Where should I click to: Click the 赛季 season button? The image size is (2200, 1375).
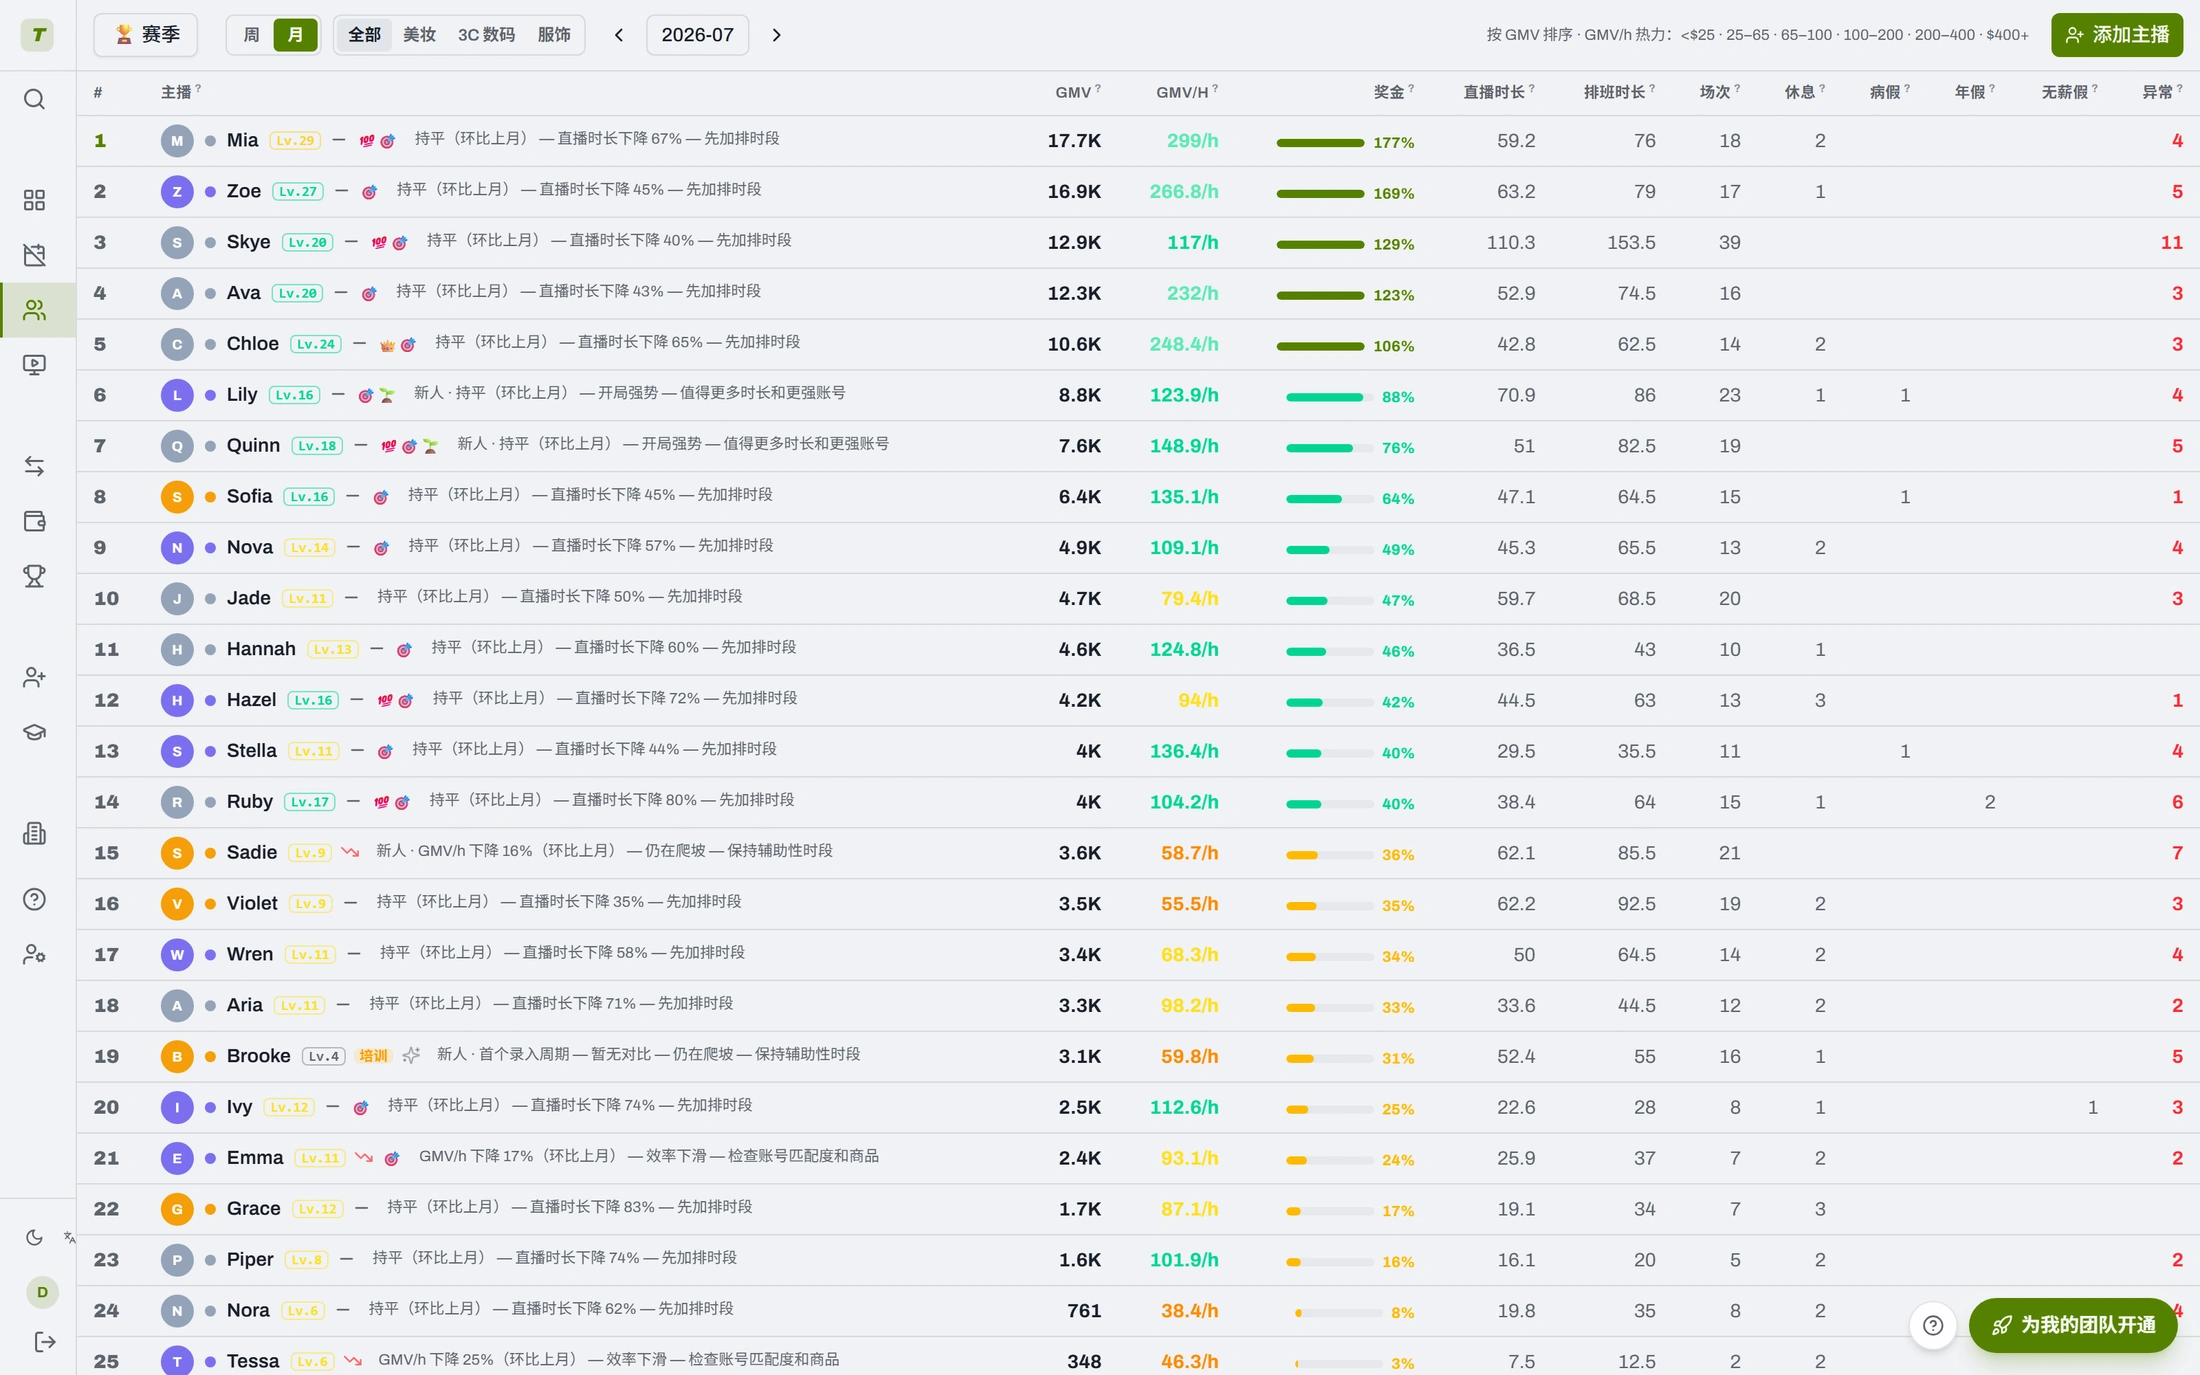[x=146, y=35]
